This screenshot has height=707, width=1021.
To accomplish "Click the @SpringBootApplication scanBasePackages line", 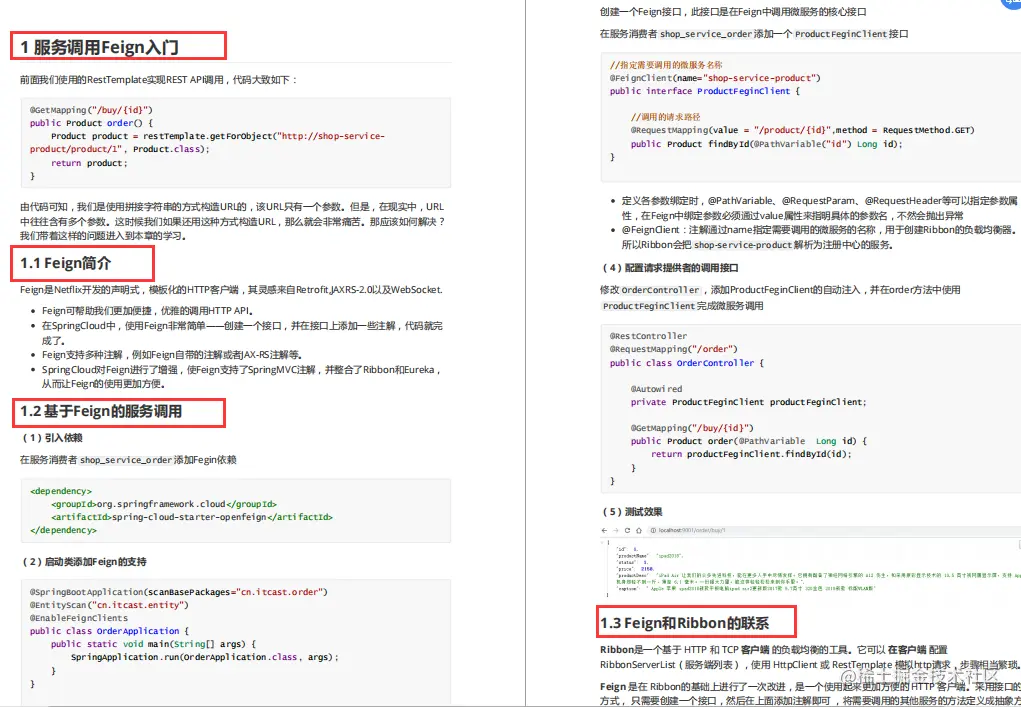I will coord(178,592).
